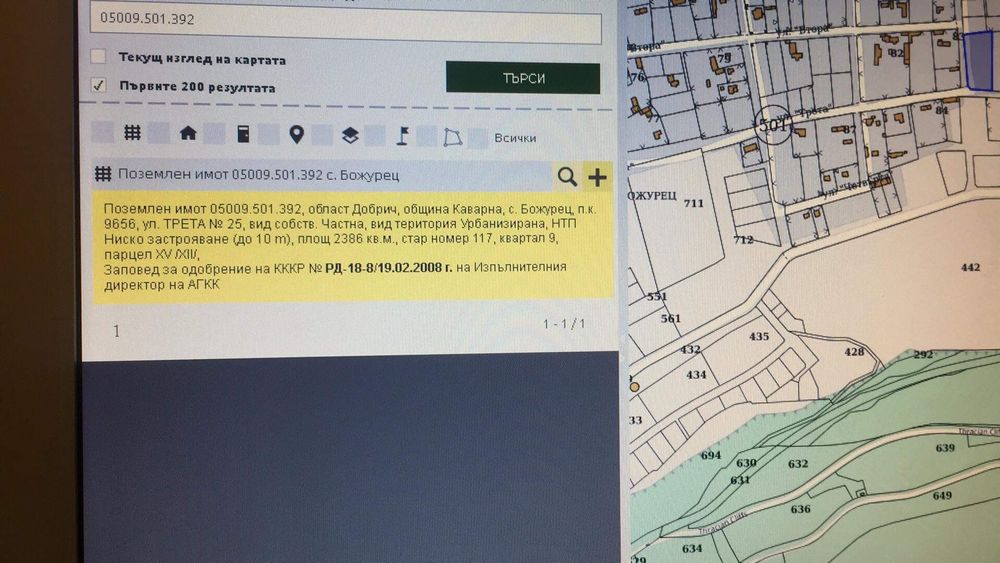Select the flag marker filter icon

[x=402, y=136]
